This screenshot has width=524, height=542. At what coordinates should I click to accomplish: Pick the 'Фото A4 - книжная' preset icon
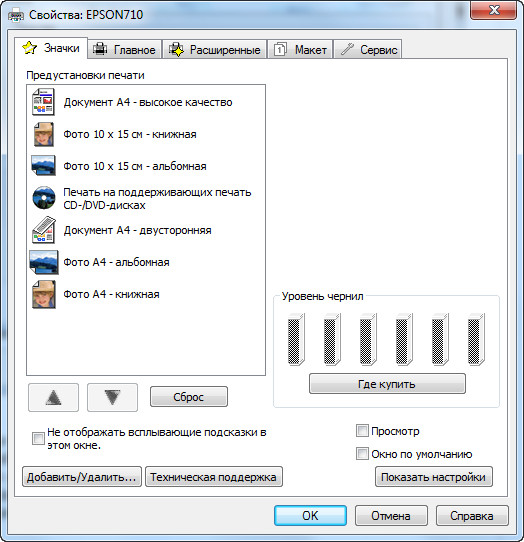(x=44, y=294)
